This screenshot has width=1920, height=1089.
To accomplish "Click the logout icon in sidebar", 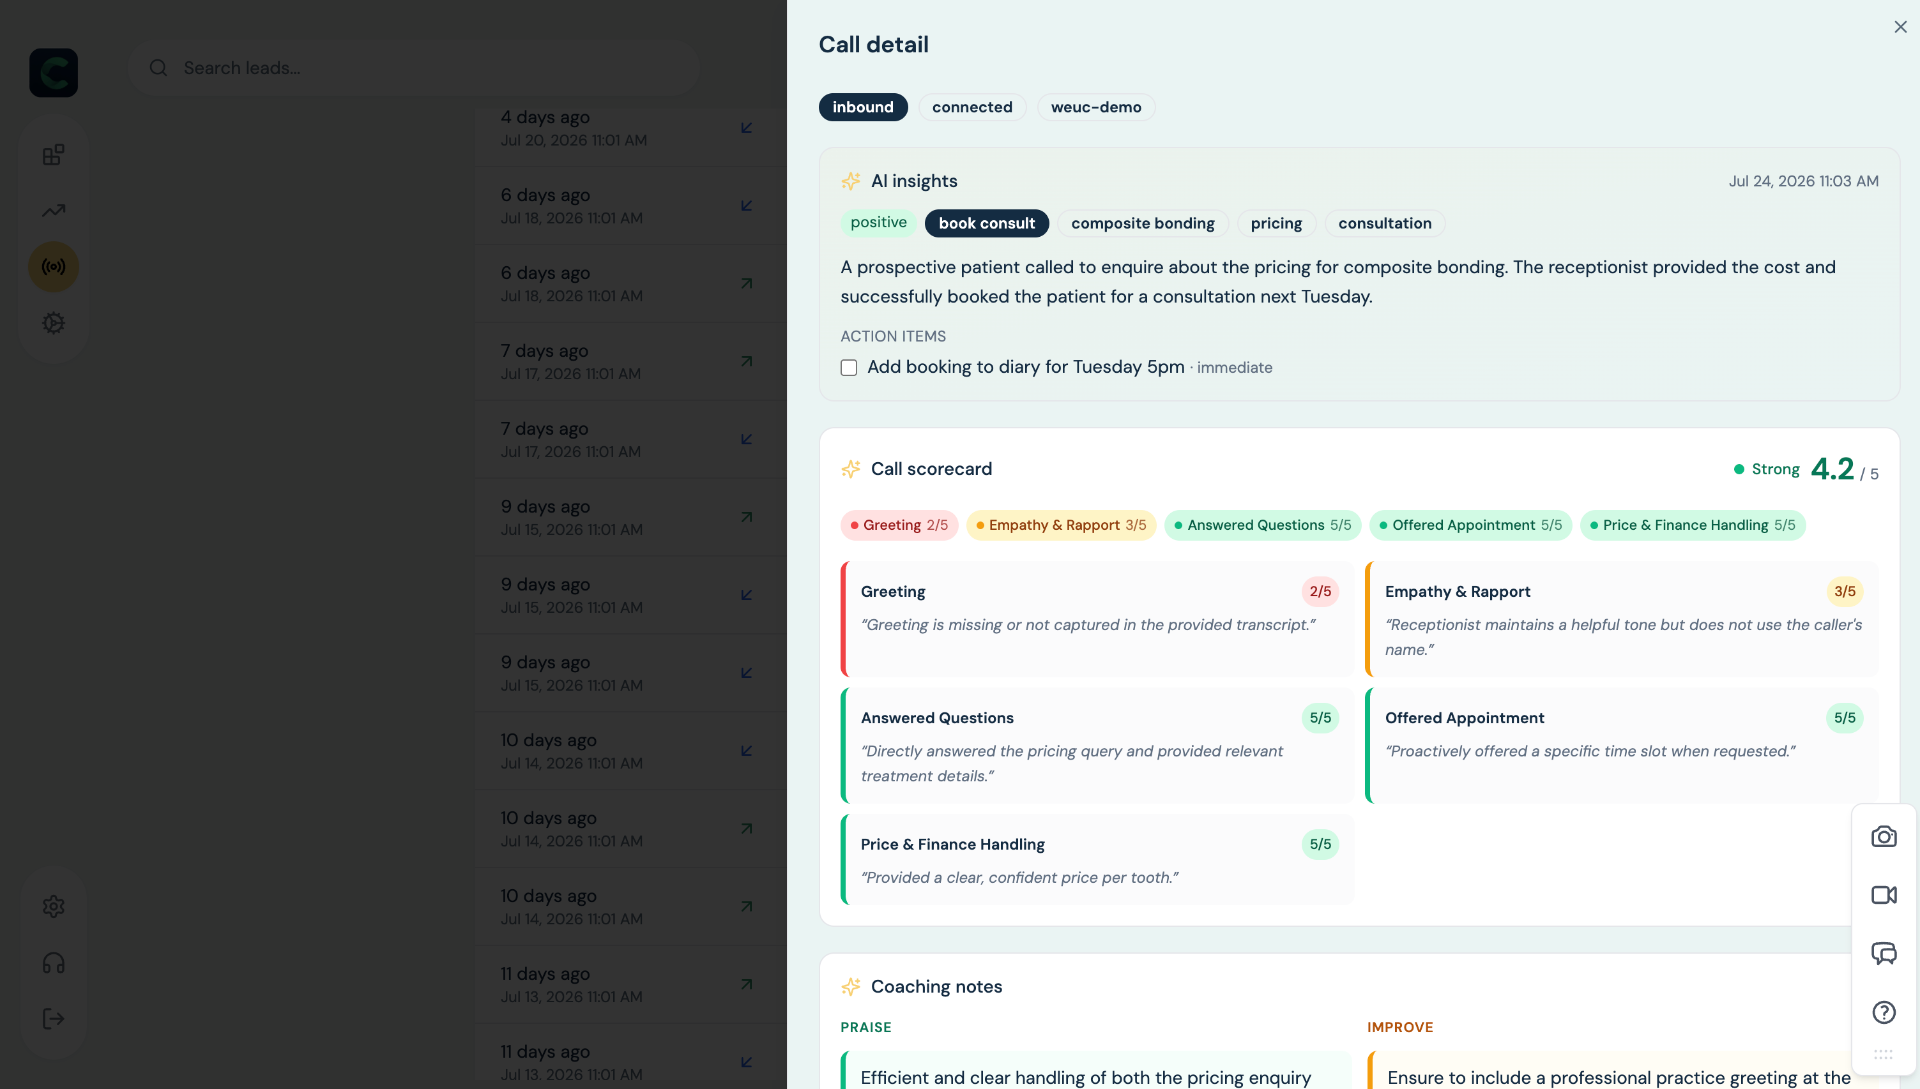I will pyautogui.click(x=54, y=1018).
